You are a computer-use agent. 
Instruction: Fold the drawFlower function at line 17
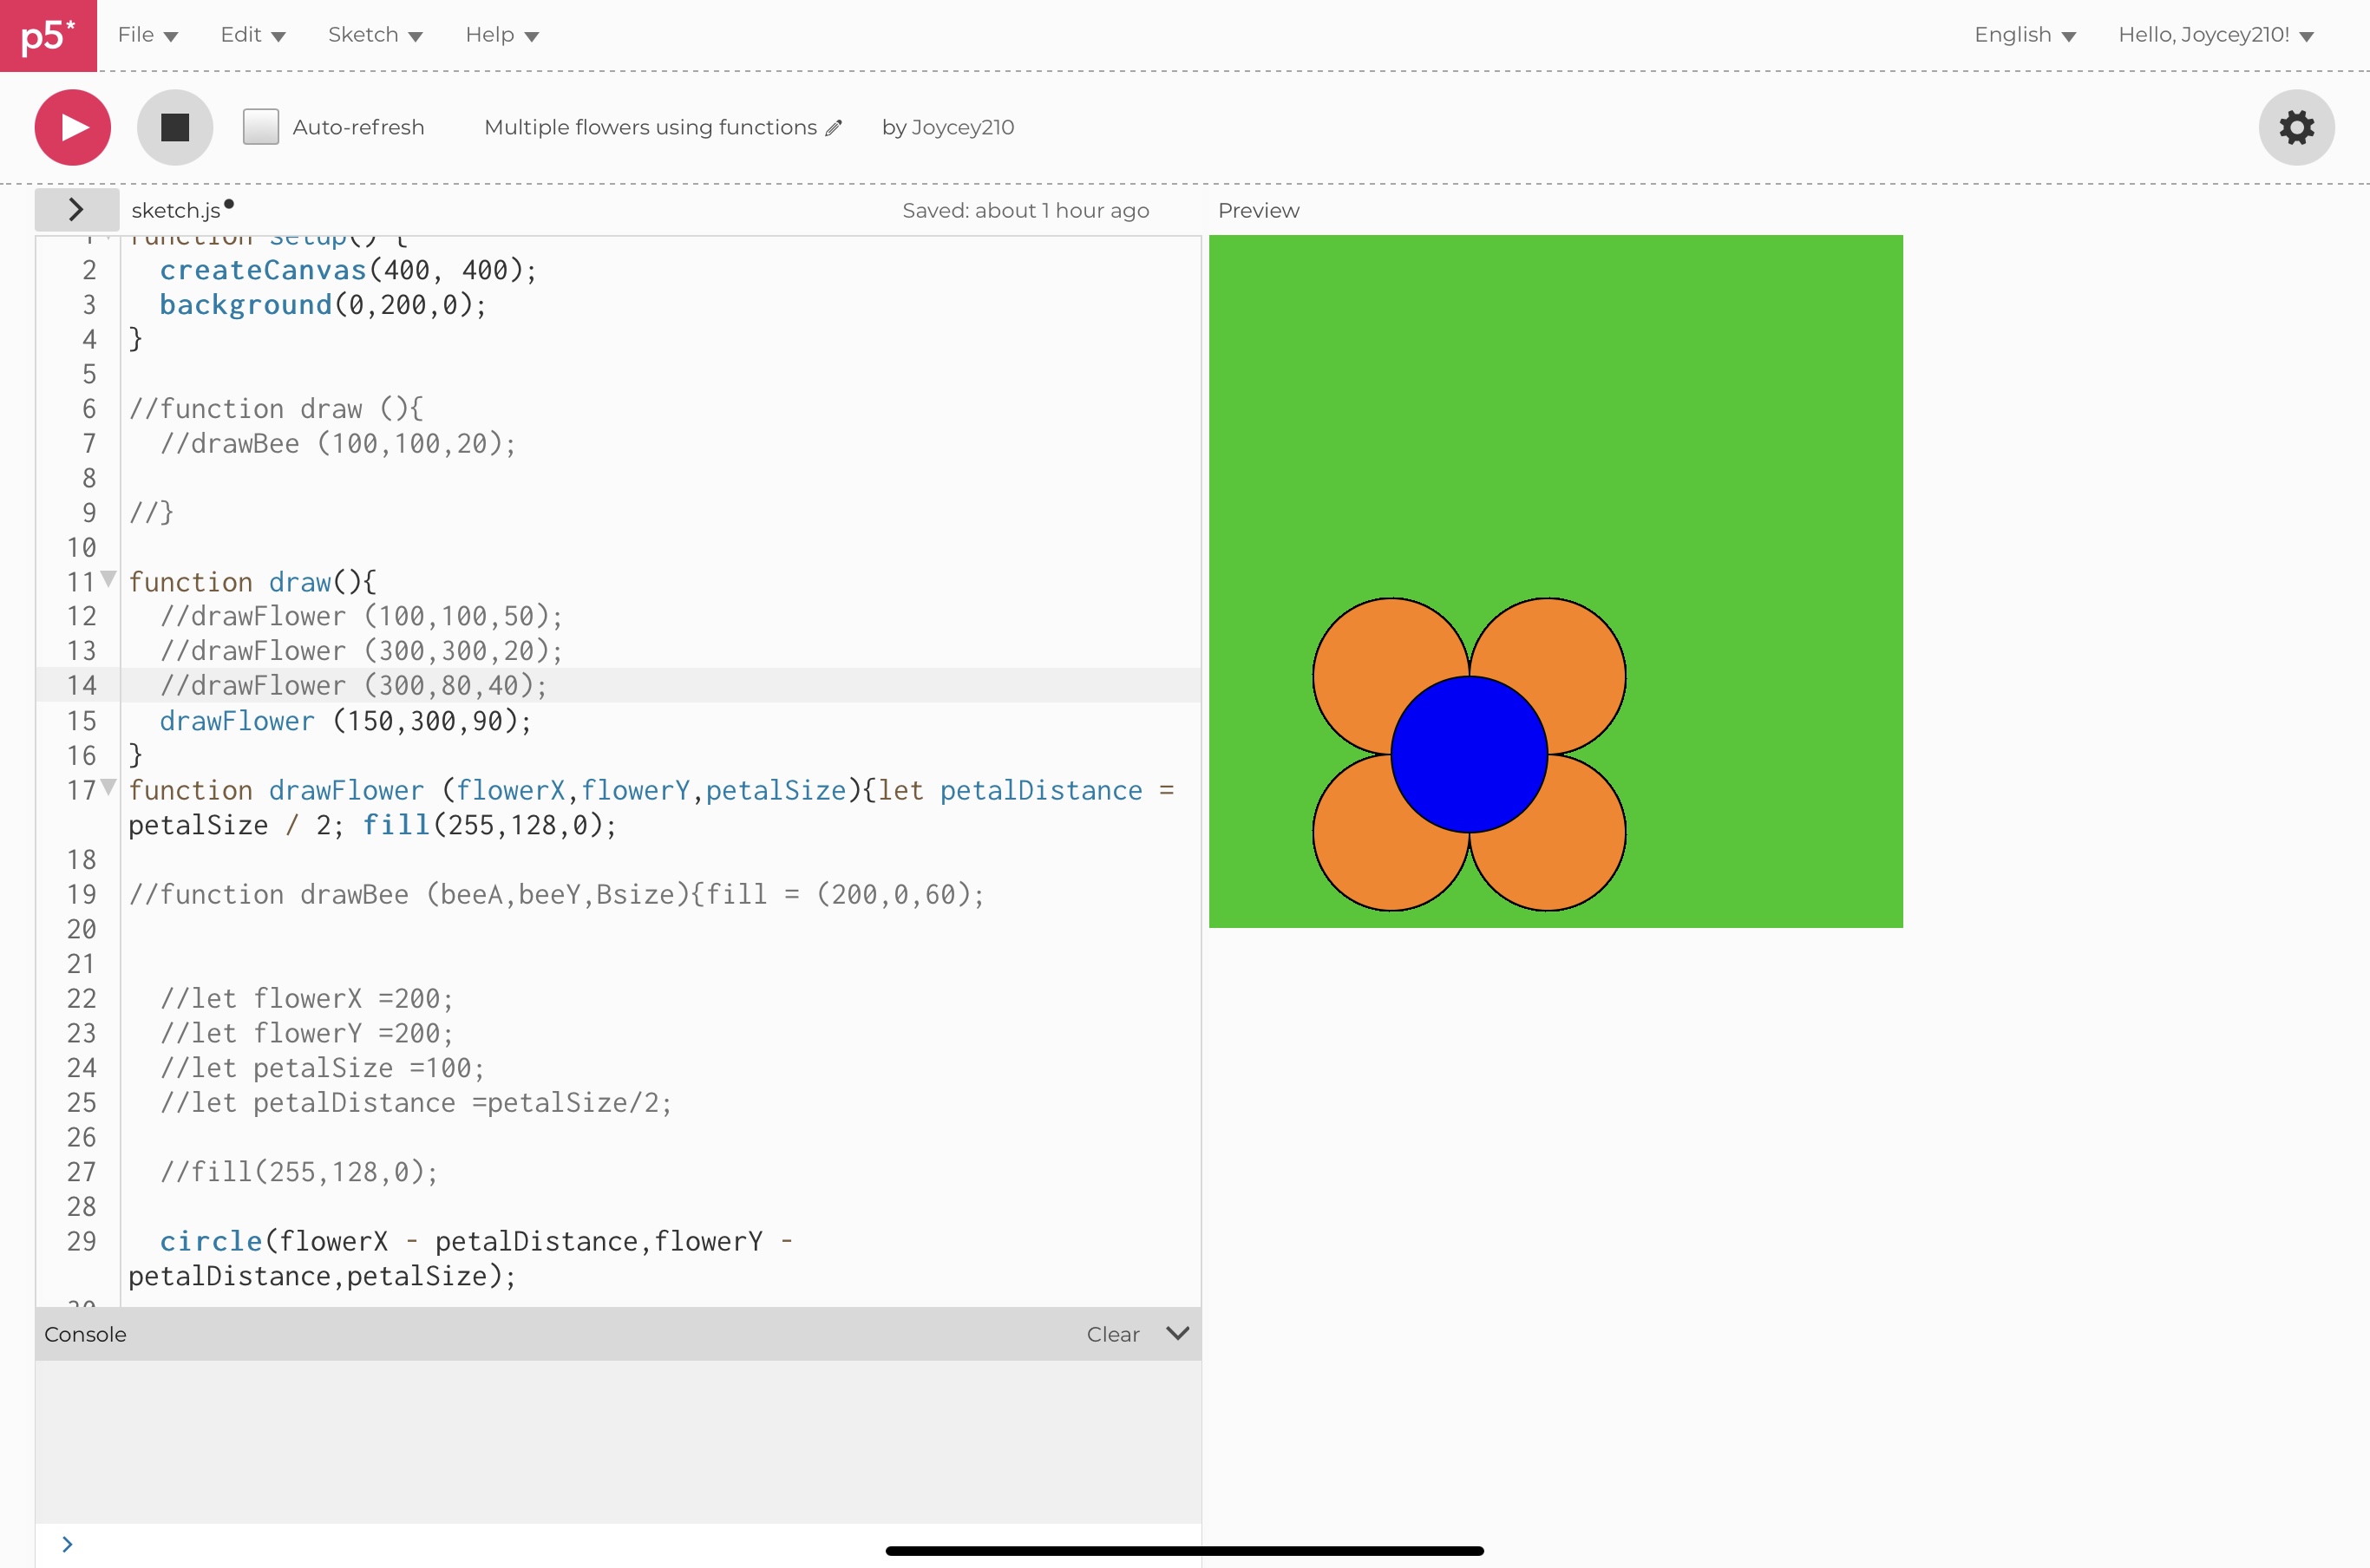coord(109,787)
